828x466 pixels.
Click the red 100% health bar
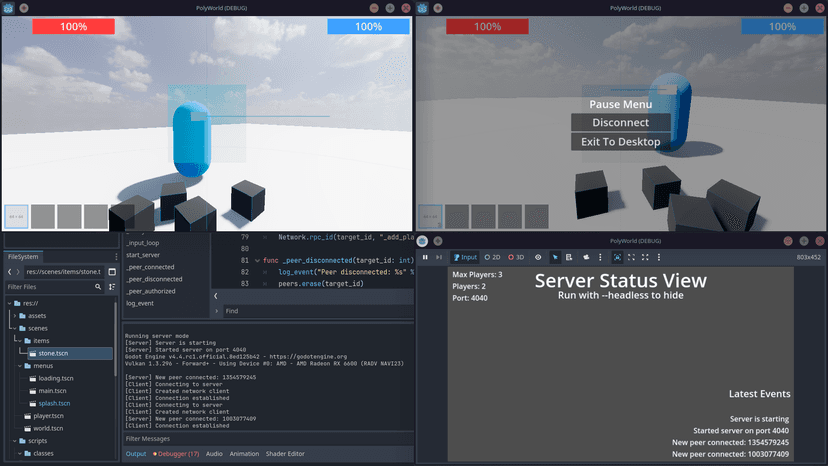(x=73, y=27)
